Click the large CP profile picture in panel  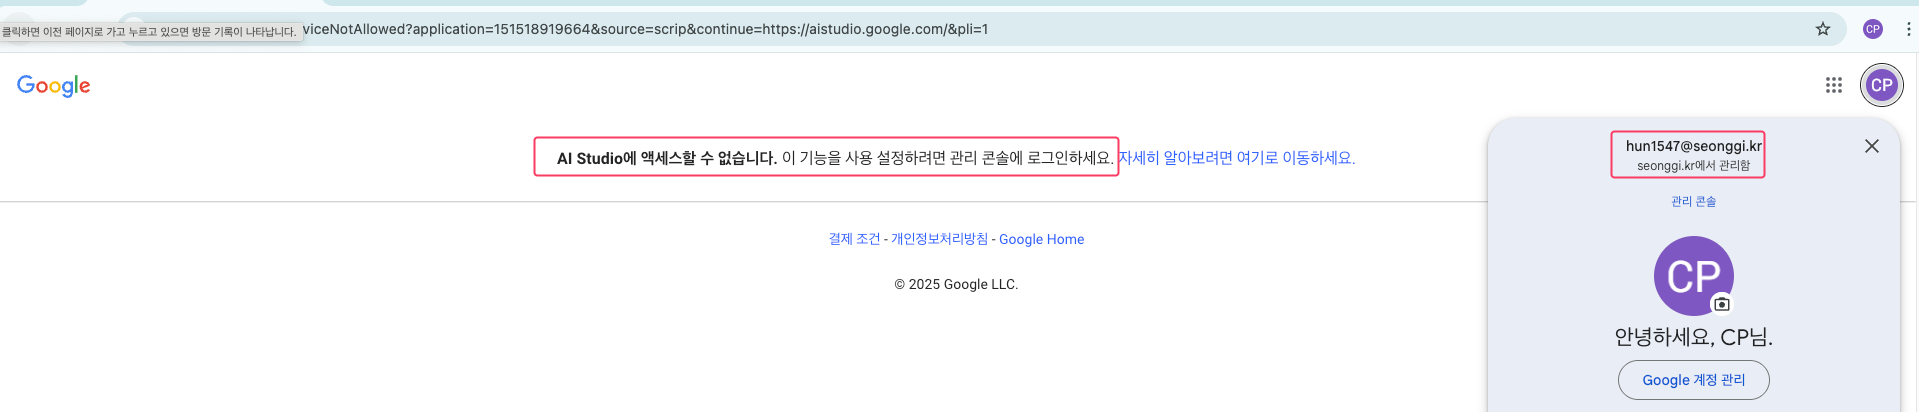[1693, 276]
